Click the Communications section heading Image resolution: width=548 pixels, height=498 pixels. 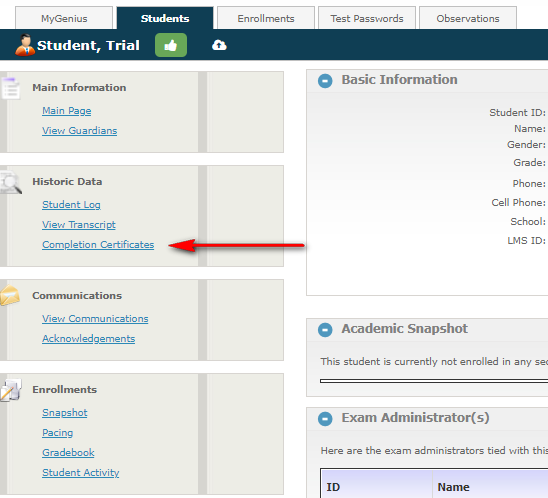(77, 296)
